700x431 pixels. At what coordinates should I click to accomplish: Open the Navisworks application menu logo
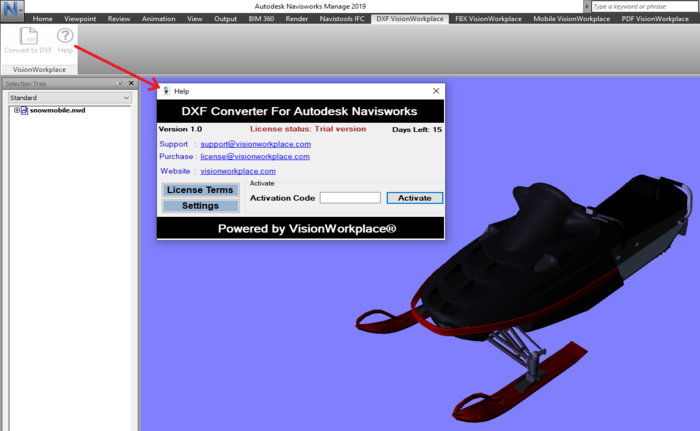(12, 10)
